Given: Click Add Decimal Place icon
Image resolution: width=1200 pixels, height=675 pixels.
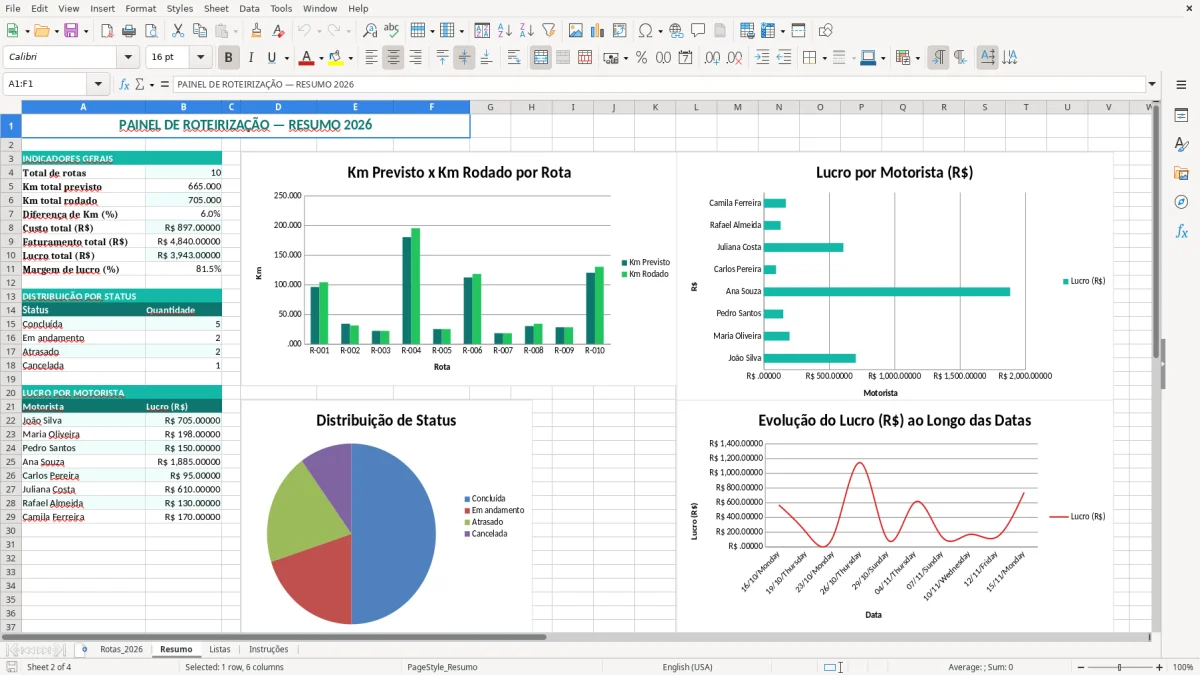Looking at the screenshot, I should pos(711,58).
